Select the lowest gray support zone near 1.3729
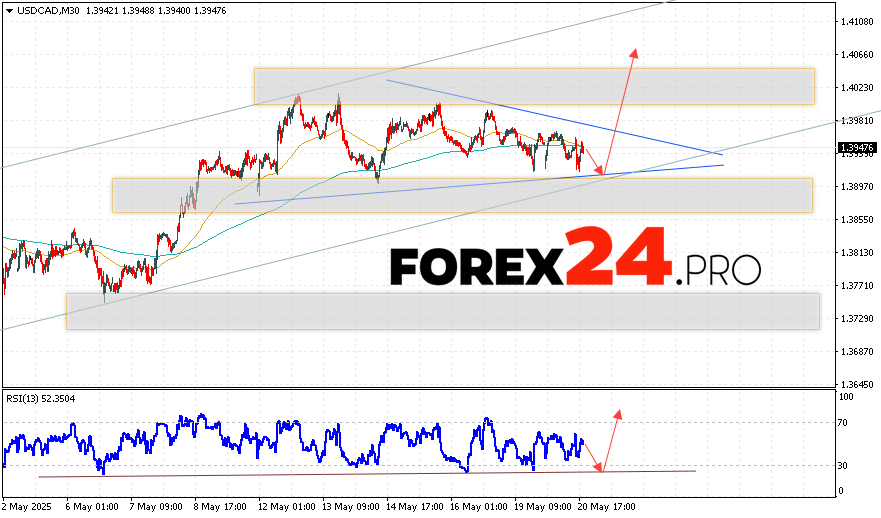Viewport: 881px width, 518px height. click(x=442, y=311)
